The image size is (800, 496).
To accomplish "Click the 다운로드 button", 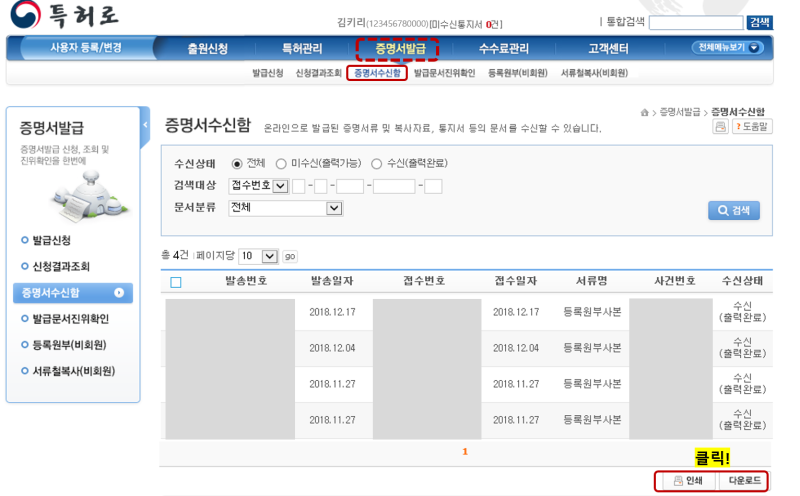I will point(744,481).
